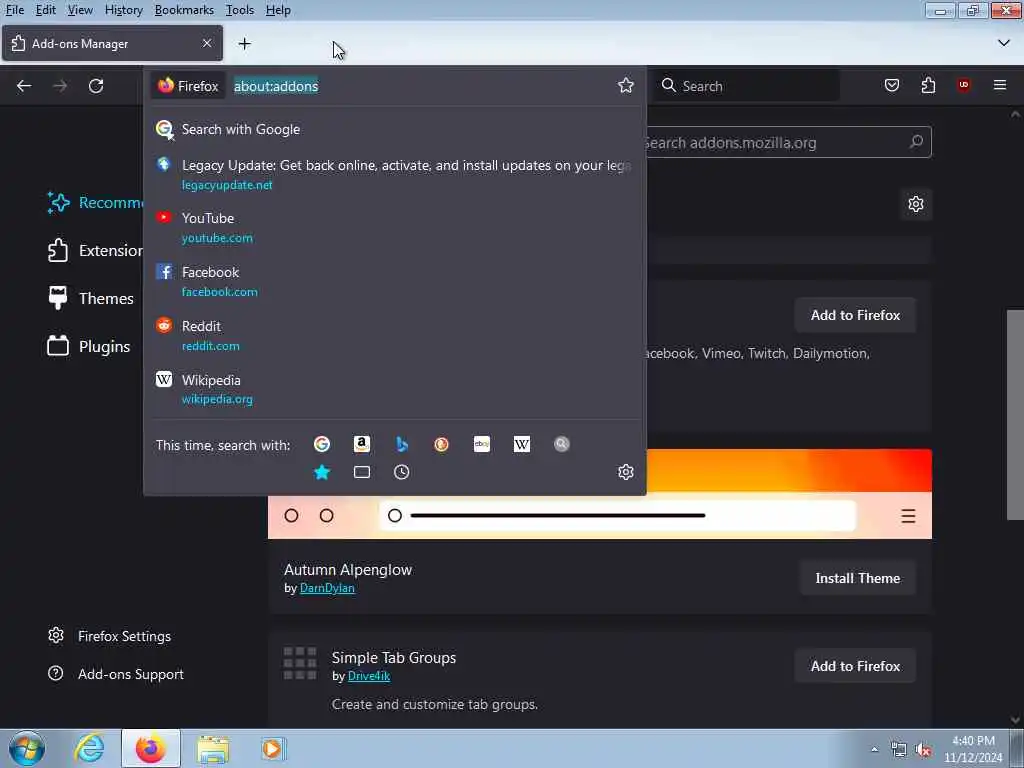
Task: Open the History menu
Action: 123,10
